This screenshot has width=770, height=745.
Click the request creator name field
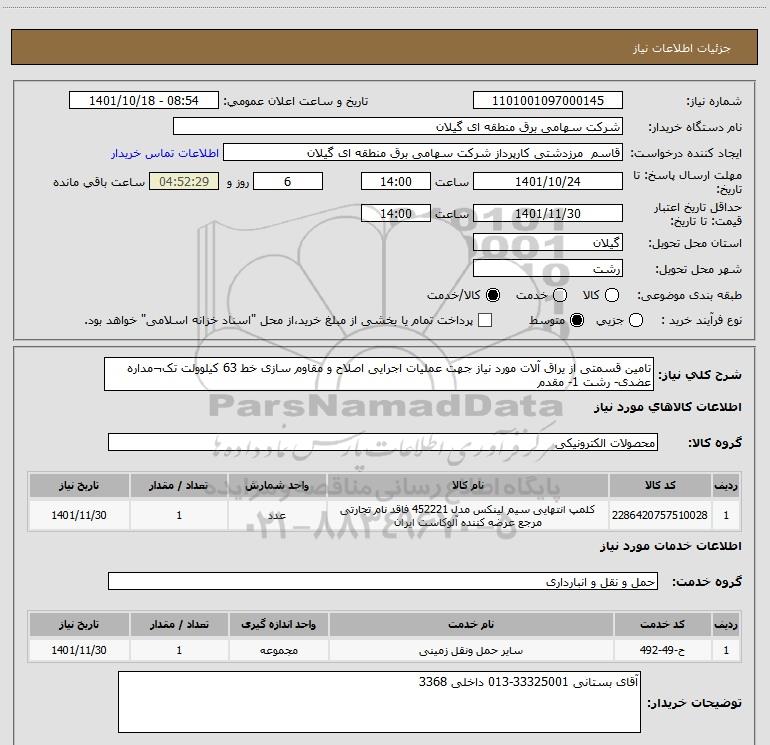tap(423, 153)
